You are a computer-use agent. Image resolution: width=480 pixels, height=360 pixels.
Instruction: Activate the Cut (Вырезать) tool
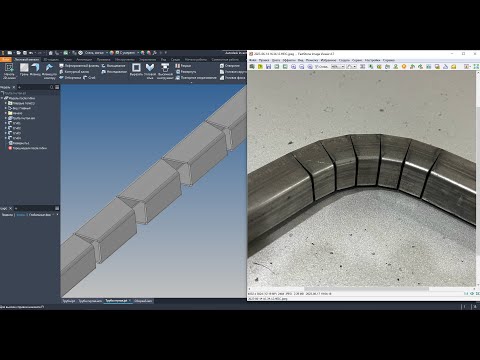click(x=136, y=70)
